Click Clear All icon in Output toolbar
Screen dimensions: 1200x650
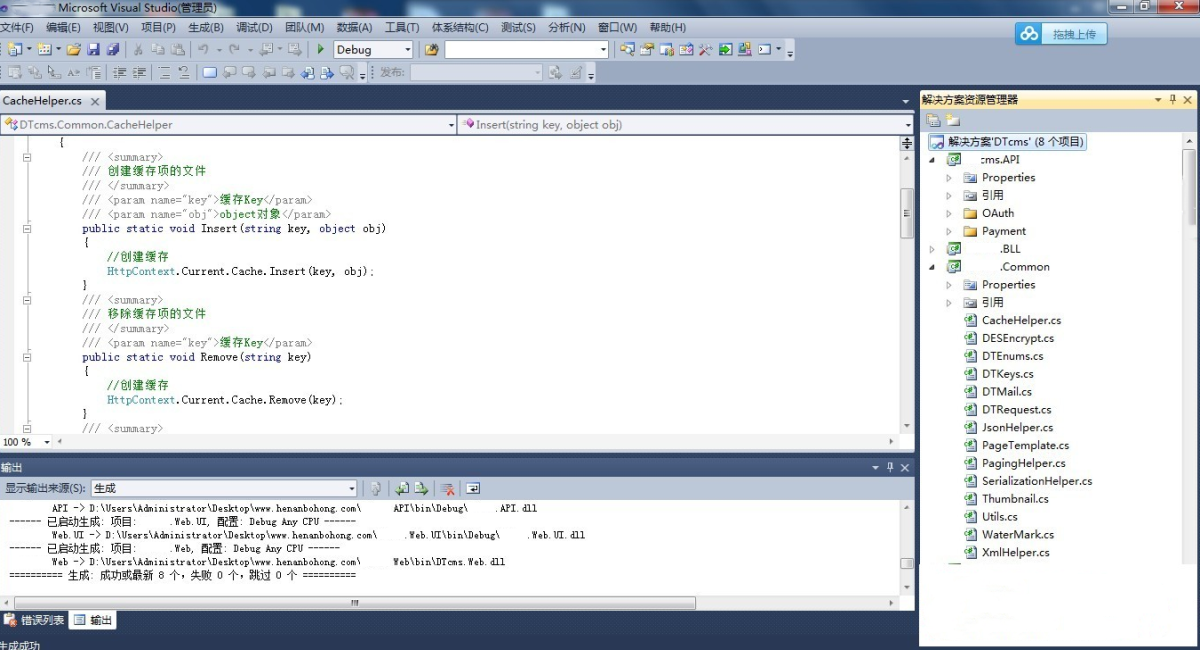pos(448,488)
